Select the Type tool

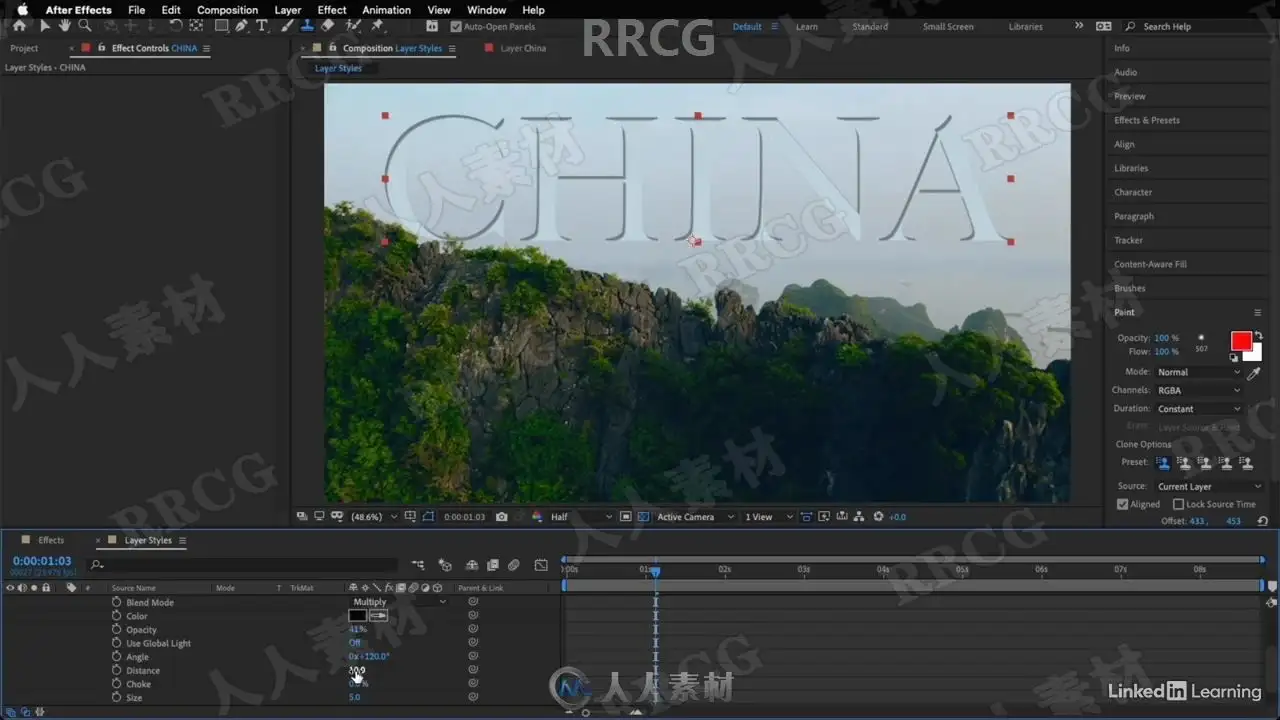click(x=262, y=26)
